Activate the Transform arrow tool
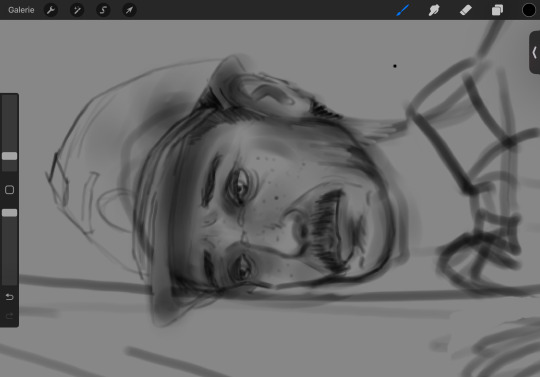The height and width of the screenshot is (377, 540). pos(129,10)
